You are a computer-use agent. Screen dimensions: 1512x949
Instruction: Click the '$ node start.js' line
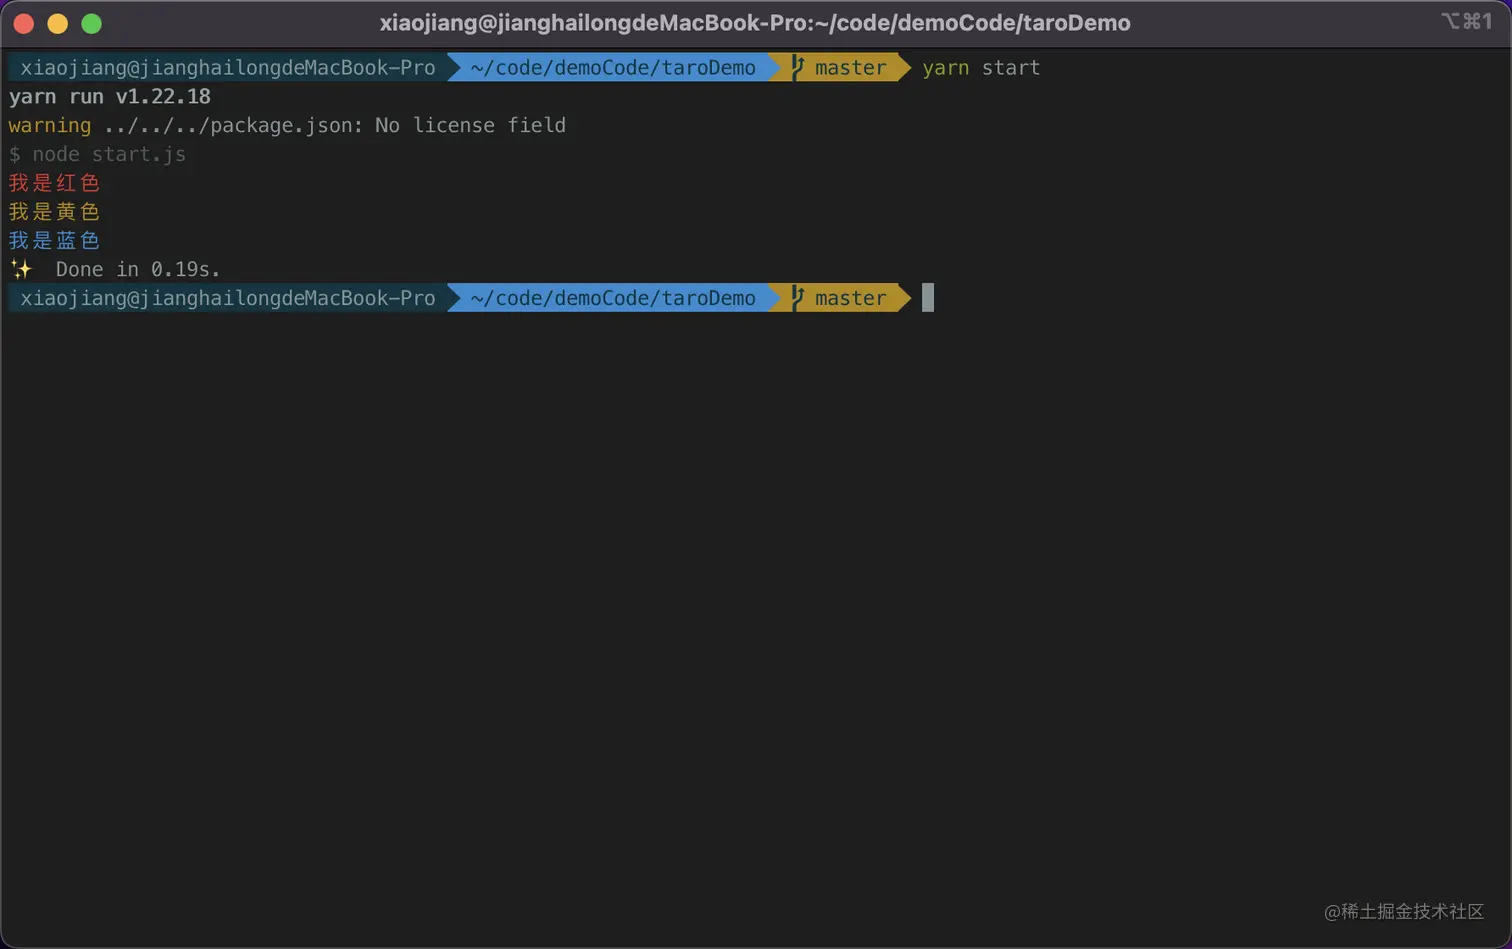pos(97,154)
